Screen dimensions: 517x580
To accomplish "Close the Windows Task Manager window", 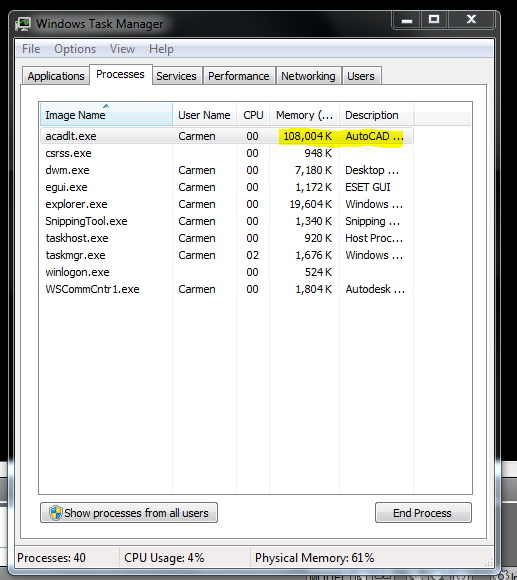I will tap(471, 20).
